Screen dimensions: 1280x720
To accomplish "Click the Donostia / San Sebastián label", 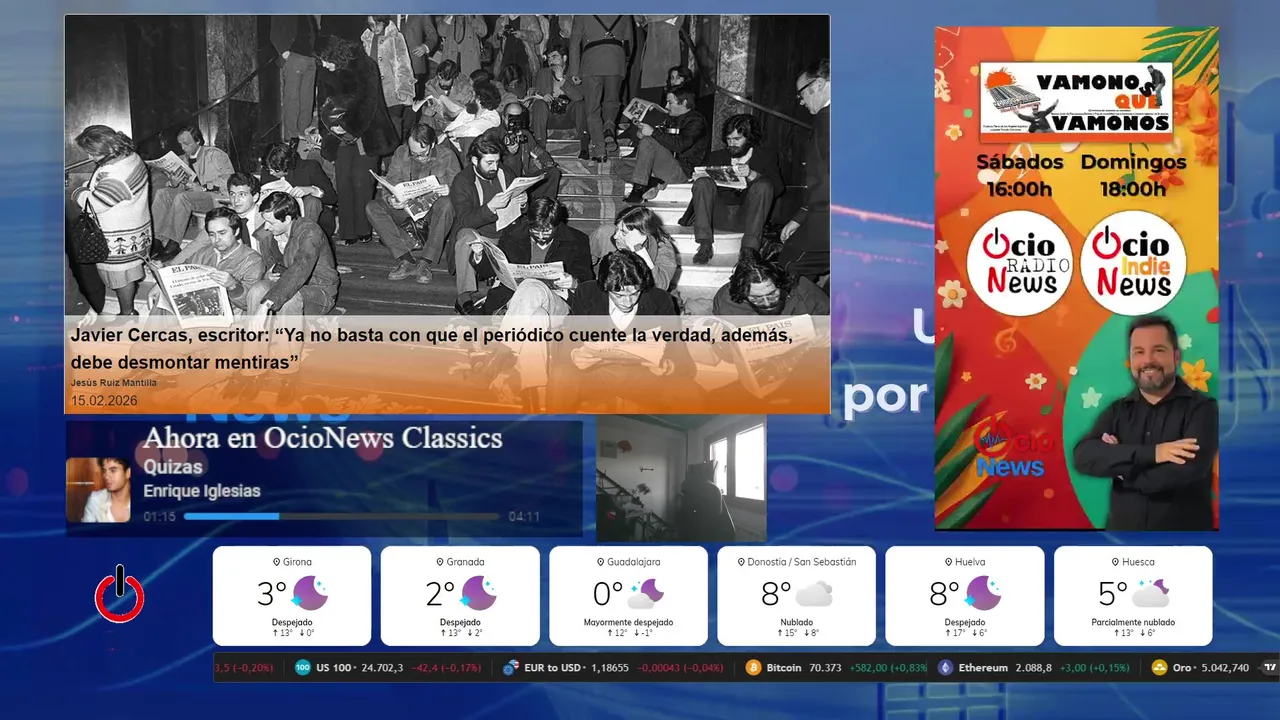I will 802,562.
